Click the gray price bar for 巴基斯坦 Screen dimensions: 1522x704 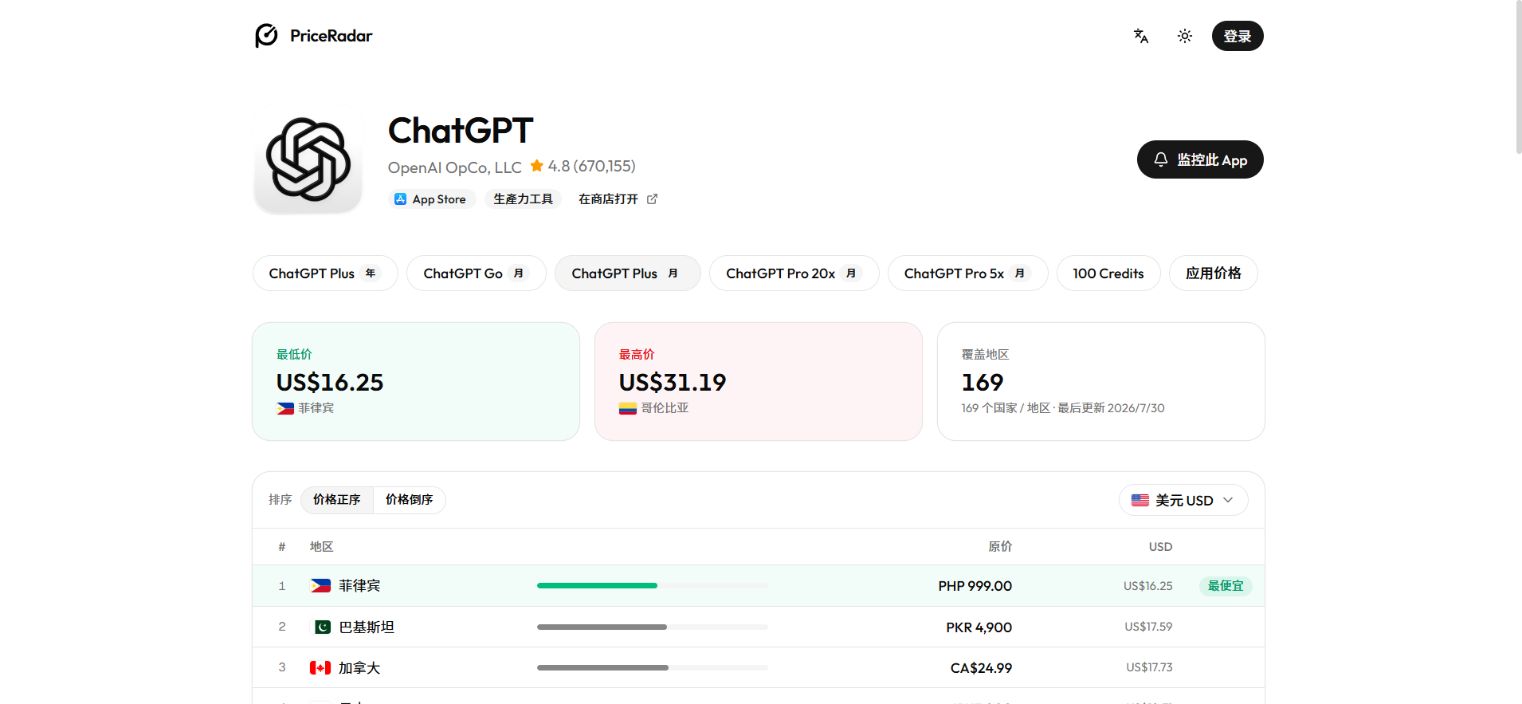point(602,627)
